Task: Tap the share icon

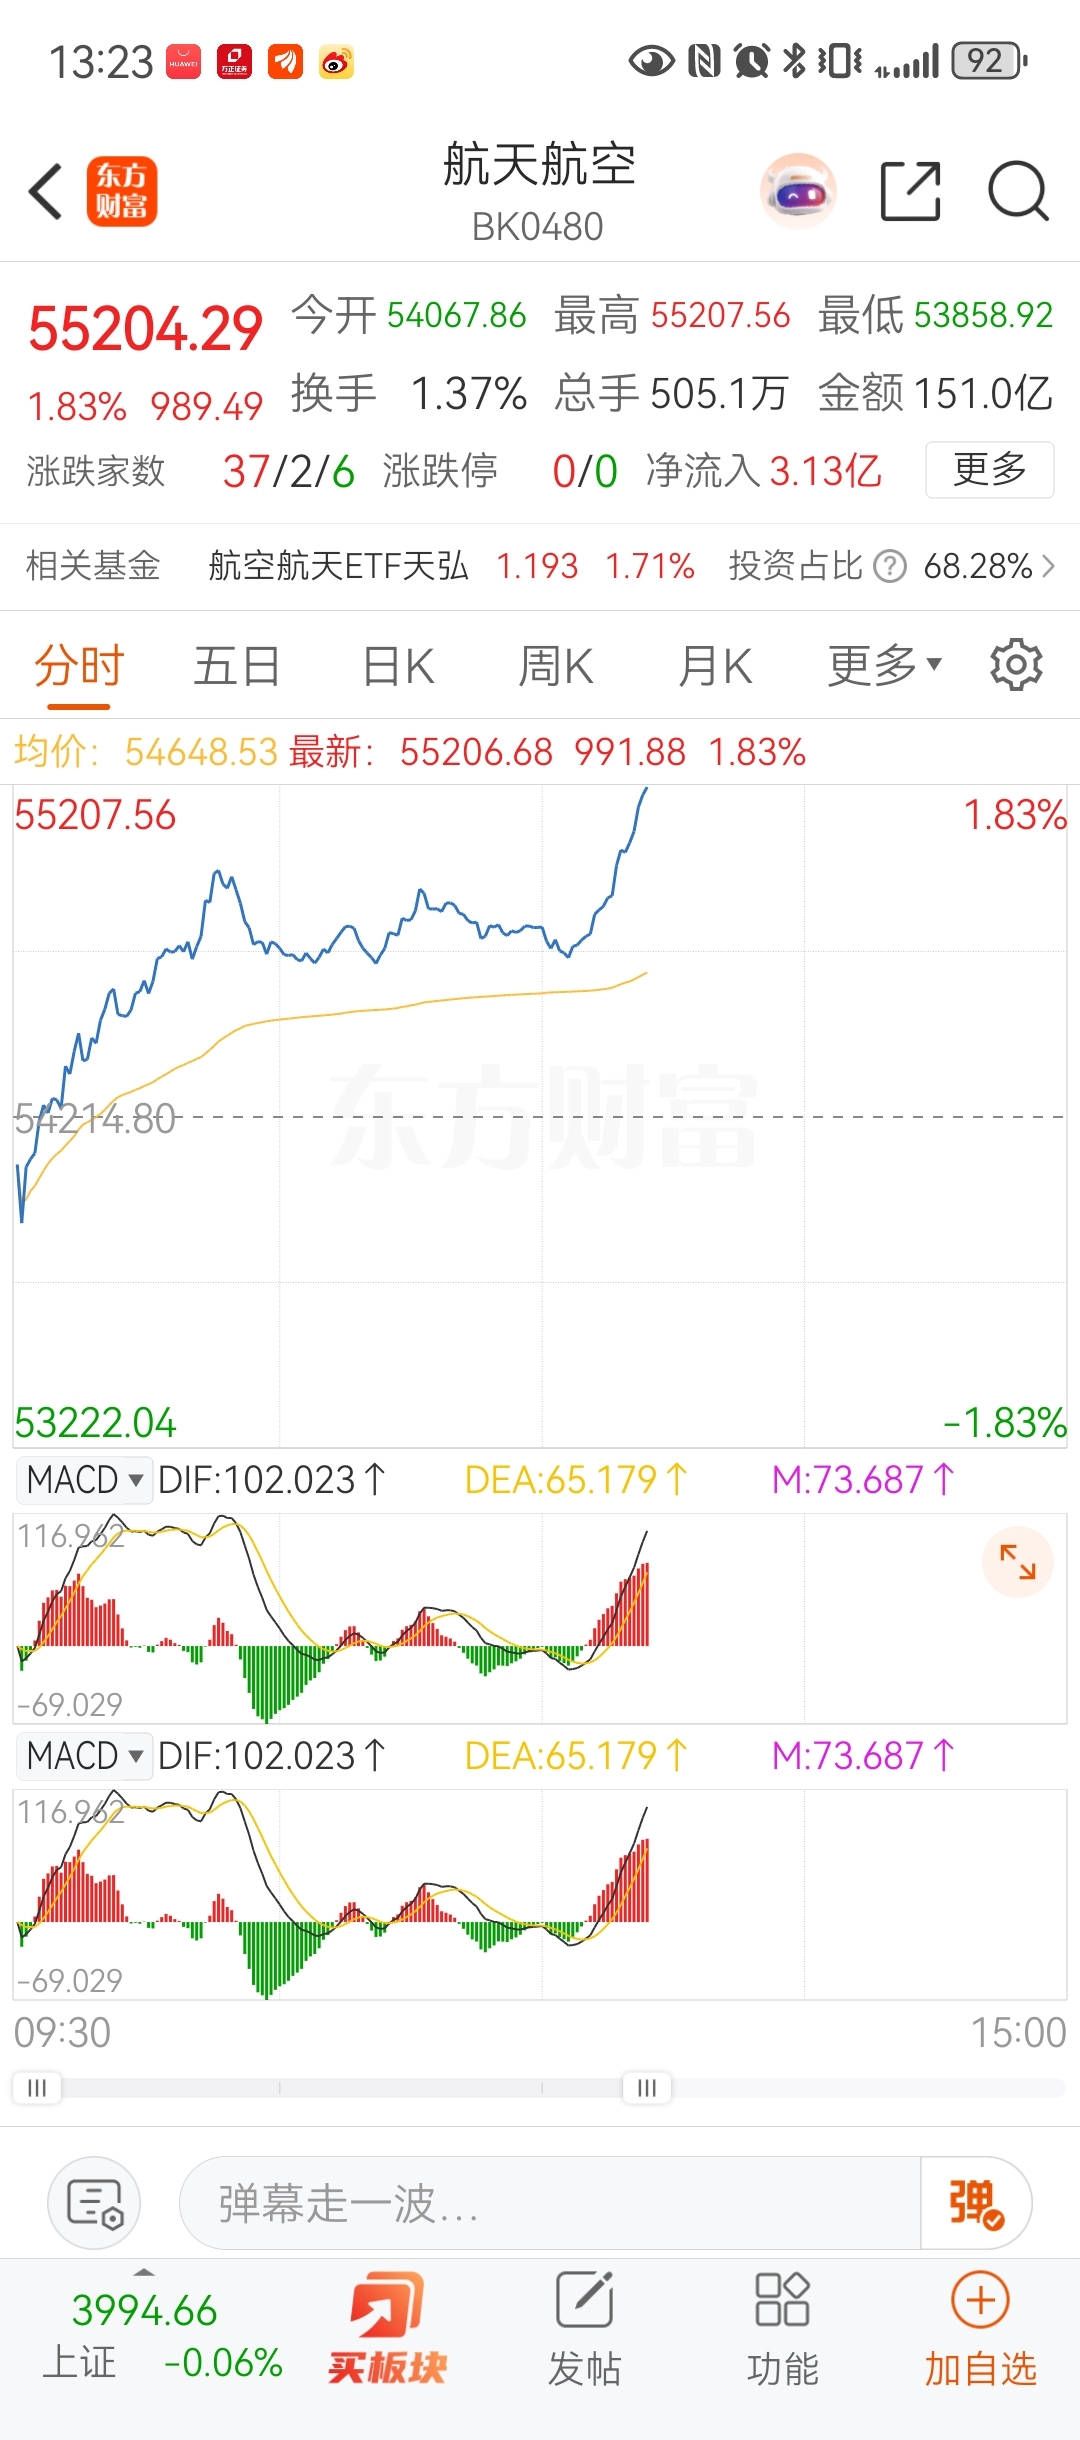Action: click(910, 191)
